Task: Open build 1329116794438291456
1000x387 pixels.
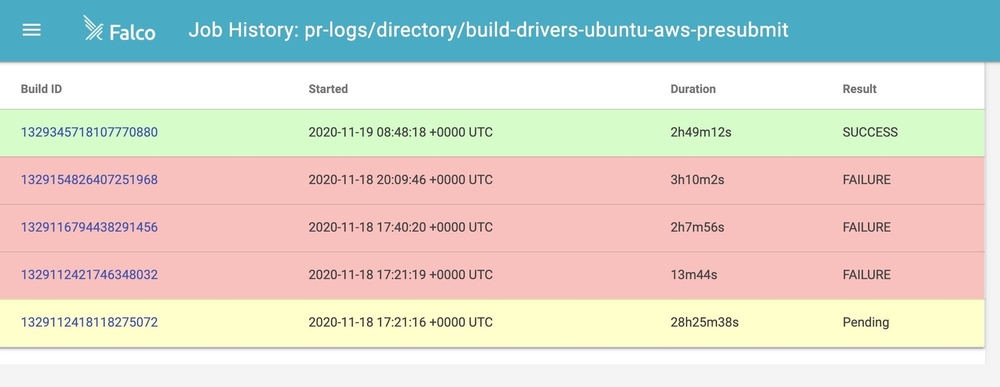Action: [89, 228]
